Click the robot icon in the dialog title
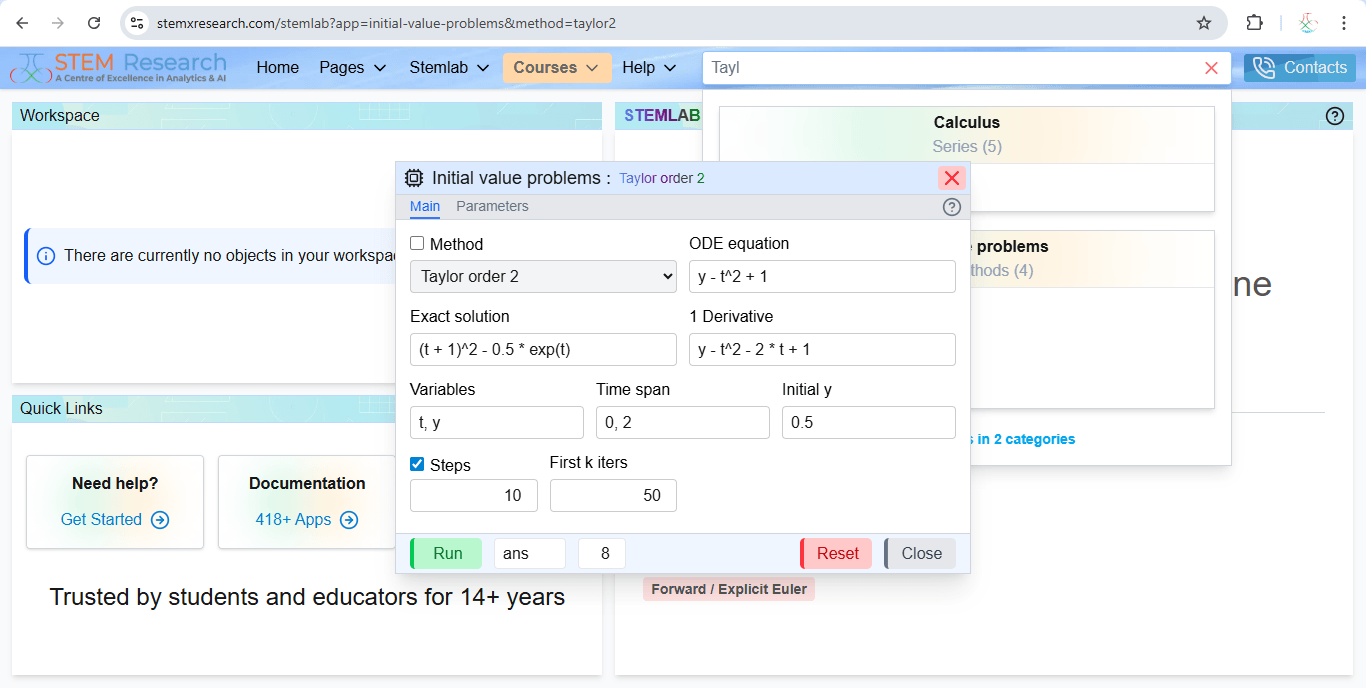 [x=414, y=177]
